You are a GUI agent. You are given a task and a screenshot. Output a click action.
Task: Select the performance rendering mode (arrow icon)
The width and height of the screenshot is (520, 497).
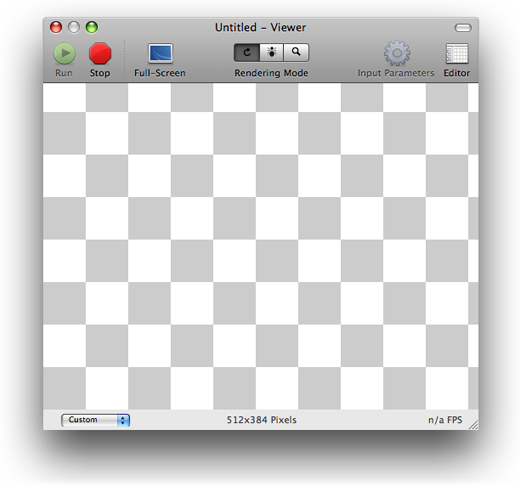(247, 52)
